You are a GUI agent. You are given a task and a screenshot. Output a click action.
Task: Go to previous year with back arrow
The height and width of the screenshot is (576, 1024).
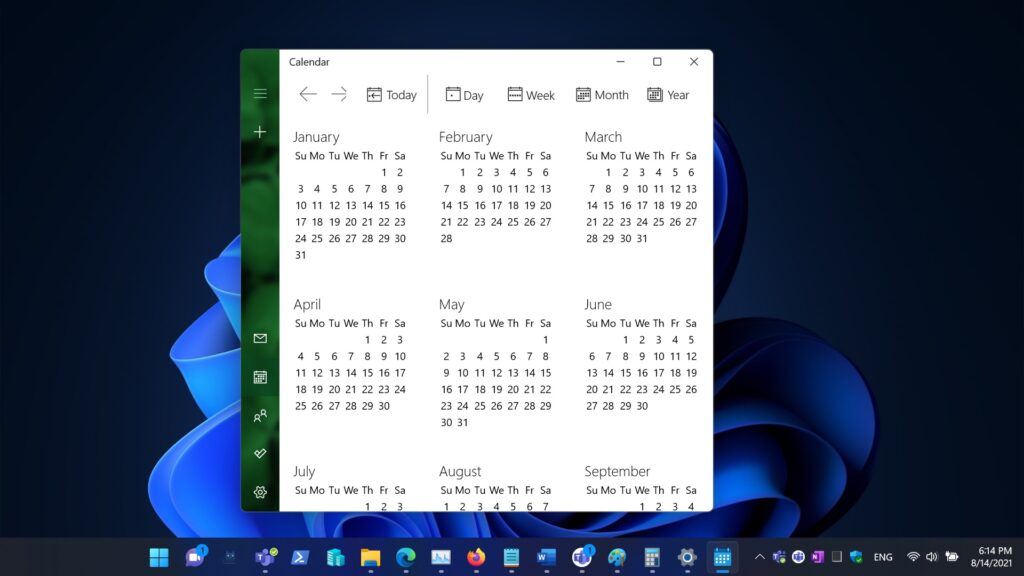click(x=308, y=94)
